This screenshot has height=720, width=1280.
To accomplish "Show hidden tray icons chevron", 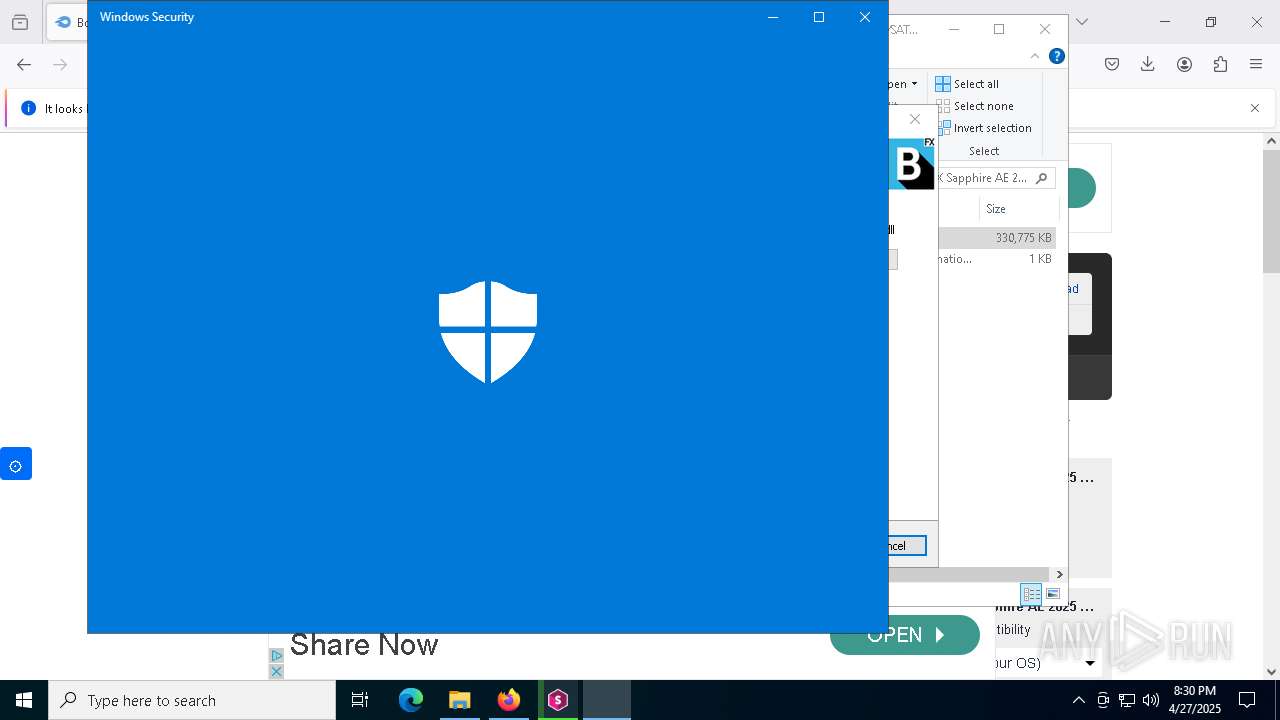I will pyautogui.click(x=1078, y=700).
